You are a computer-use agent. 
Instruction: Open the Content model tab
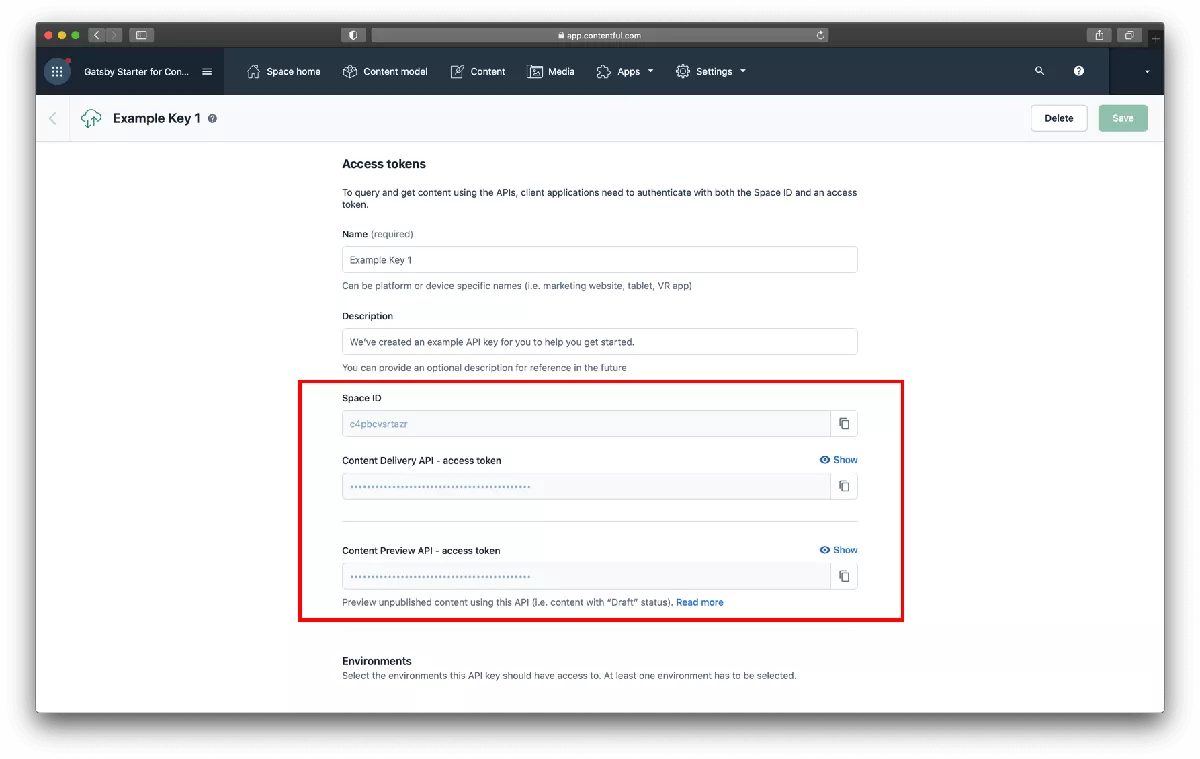tap(385, 72)
